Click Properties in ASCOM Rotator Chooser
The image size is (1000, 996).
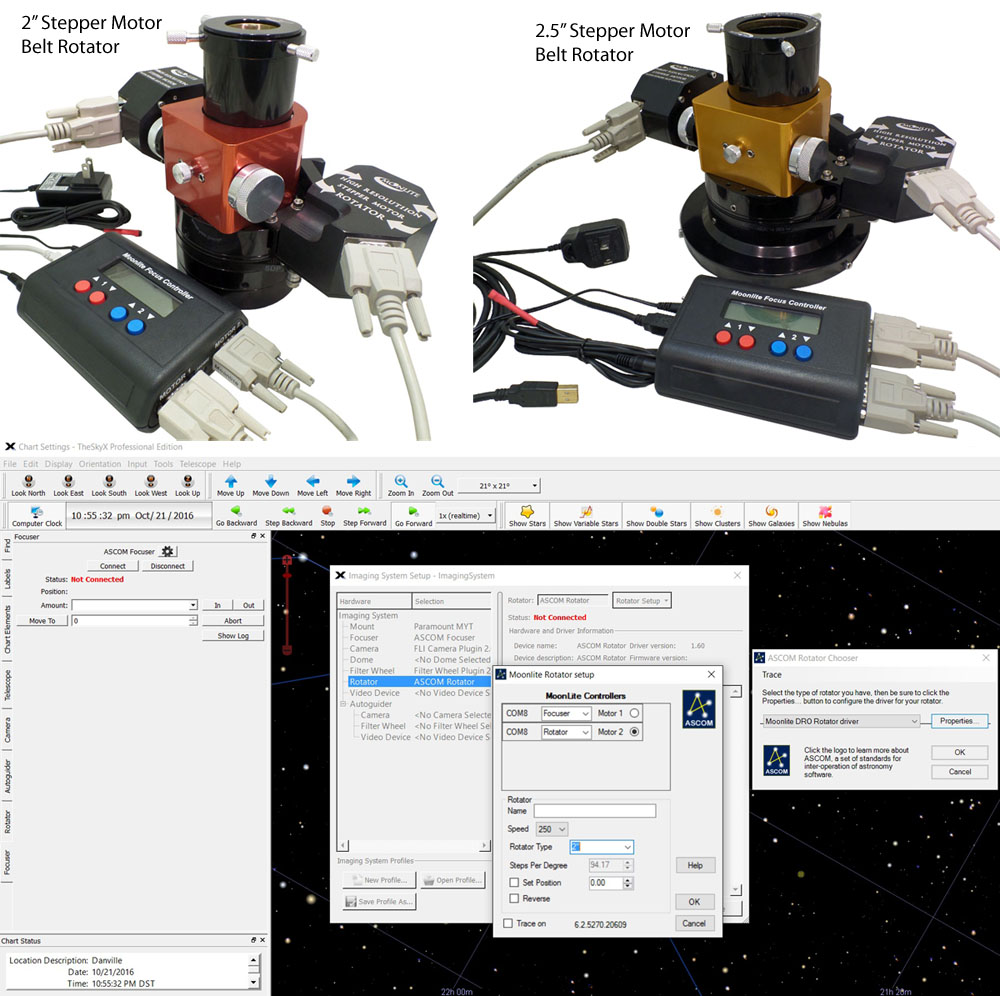[959, 721]
